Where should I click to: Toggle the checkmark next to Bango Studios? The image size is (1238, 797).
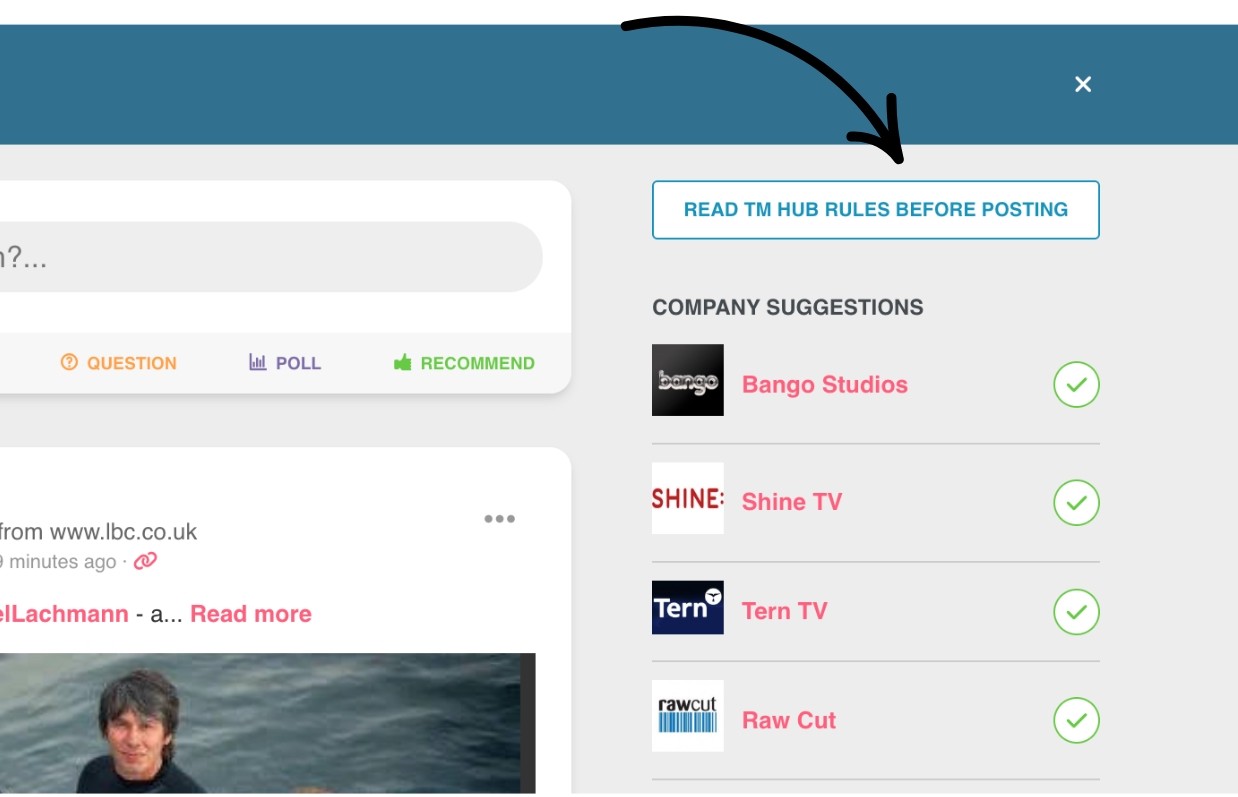tap(1076, 385)
